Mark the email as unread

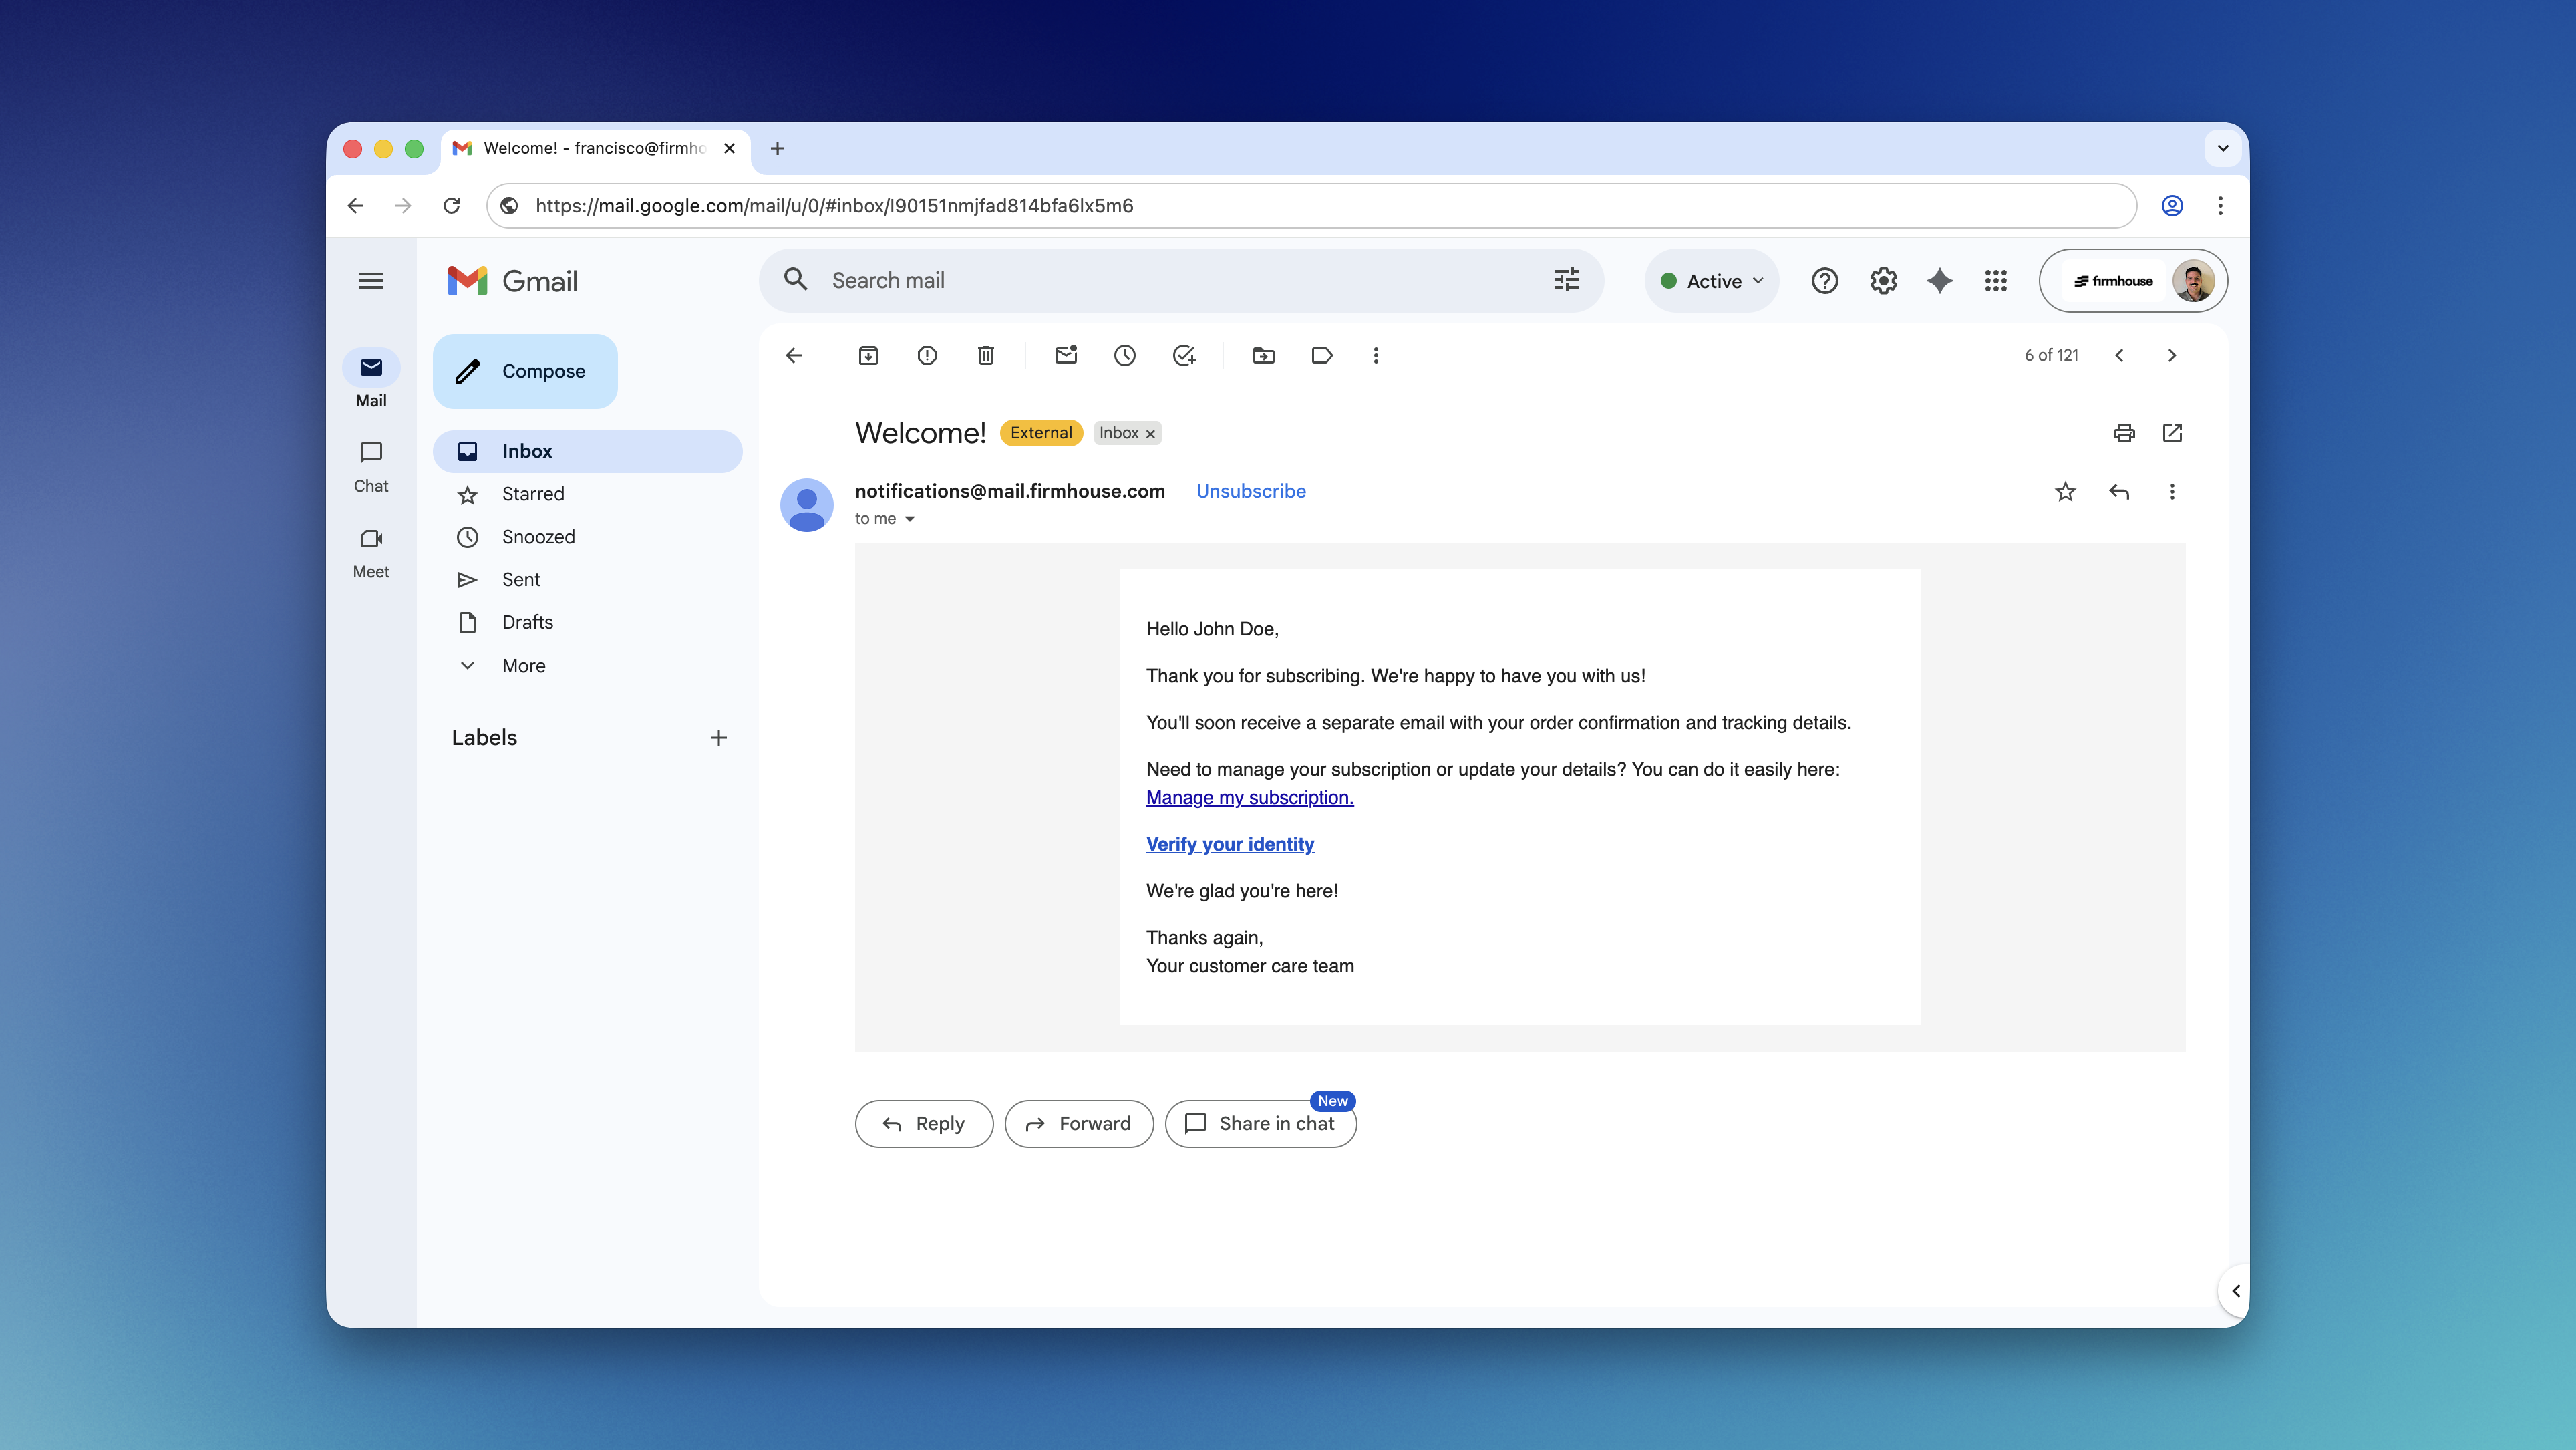[1065, 355]
